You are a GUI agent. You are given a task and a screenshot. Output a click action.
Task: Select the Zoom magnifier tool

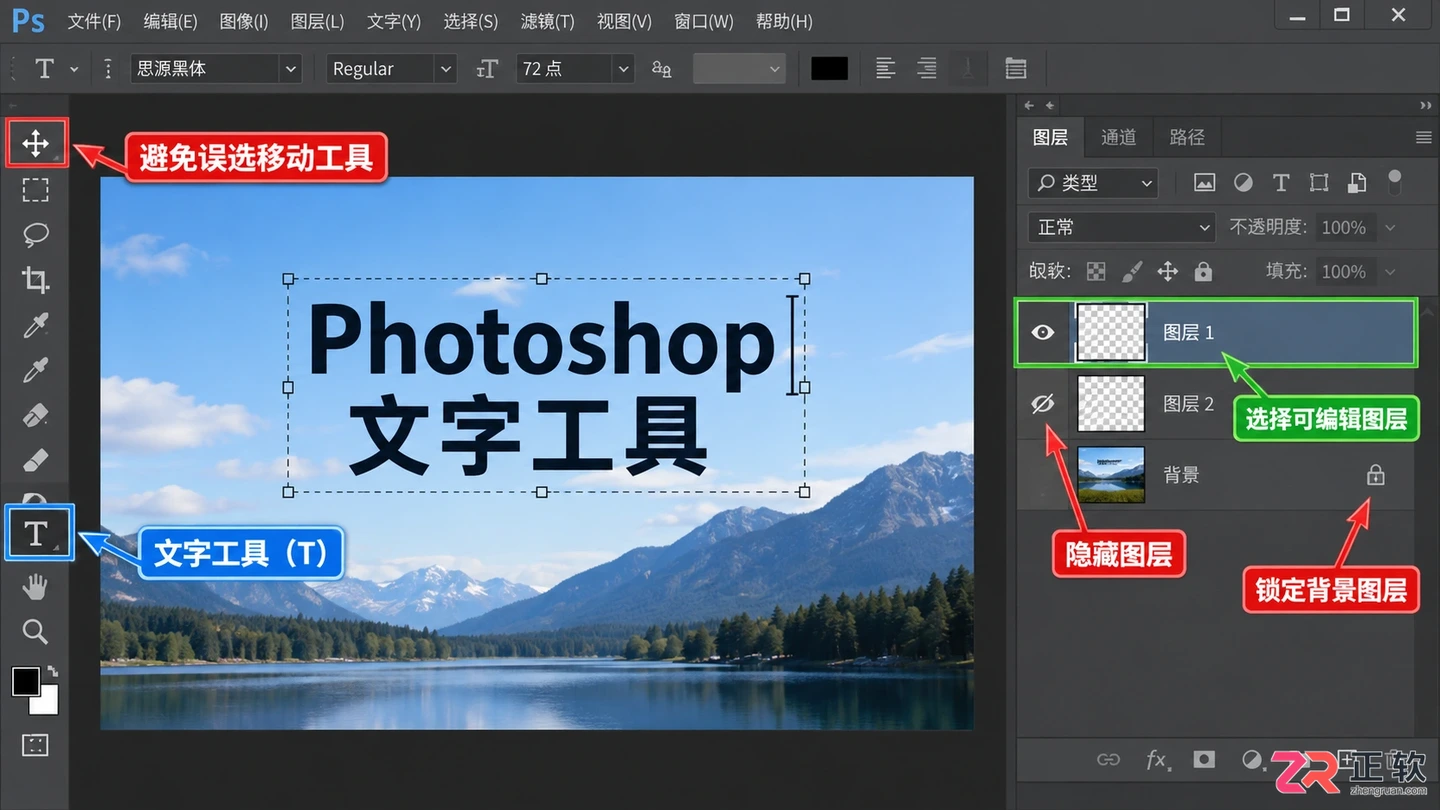[36, 631]
